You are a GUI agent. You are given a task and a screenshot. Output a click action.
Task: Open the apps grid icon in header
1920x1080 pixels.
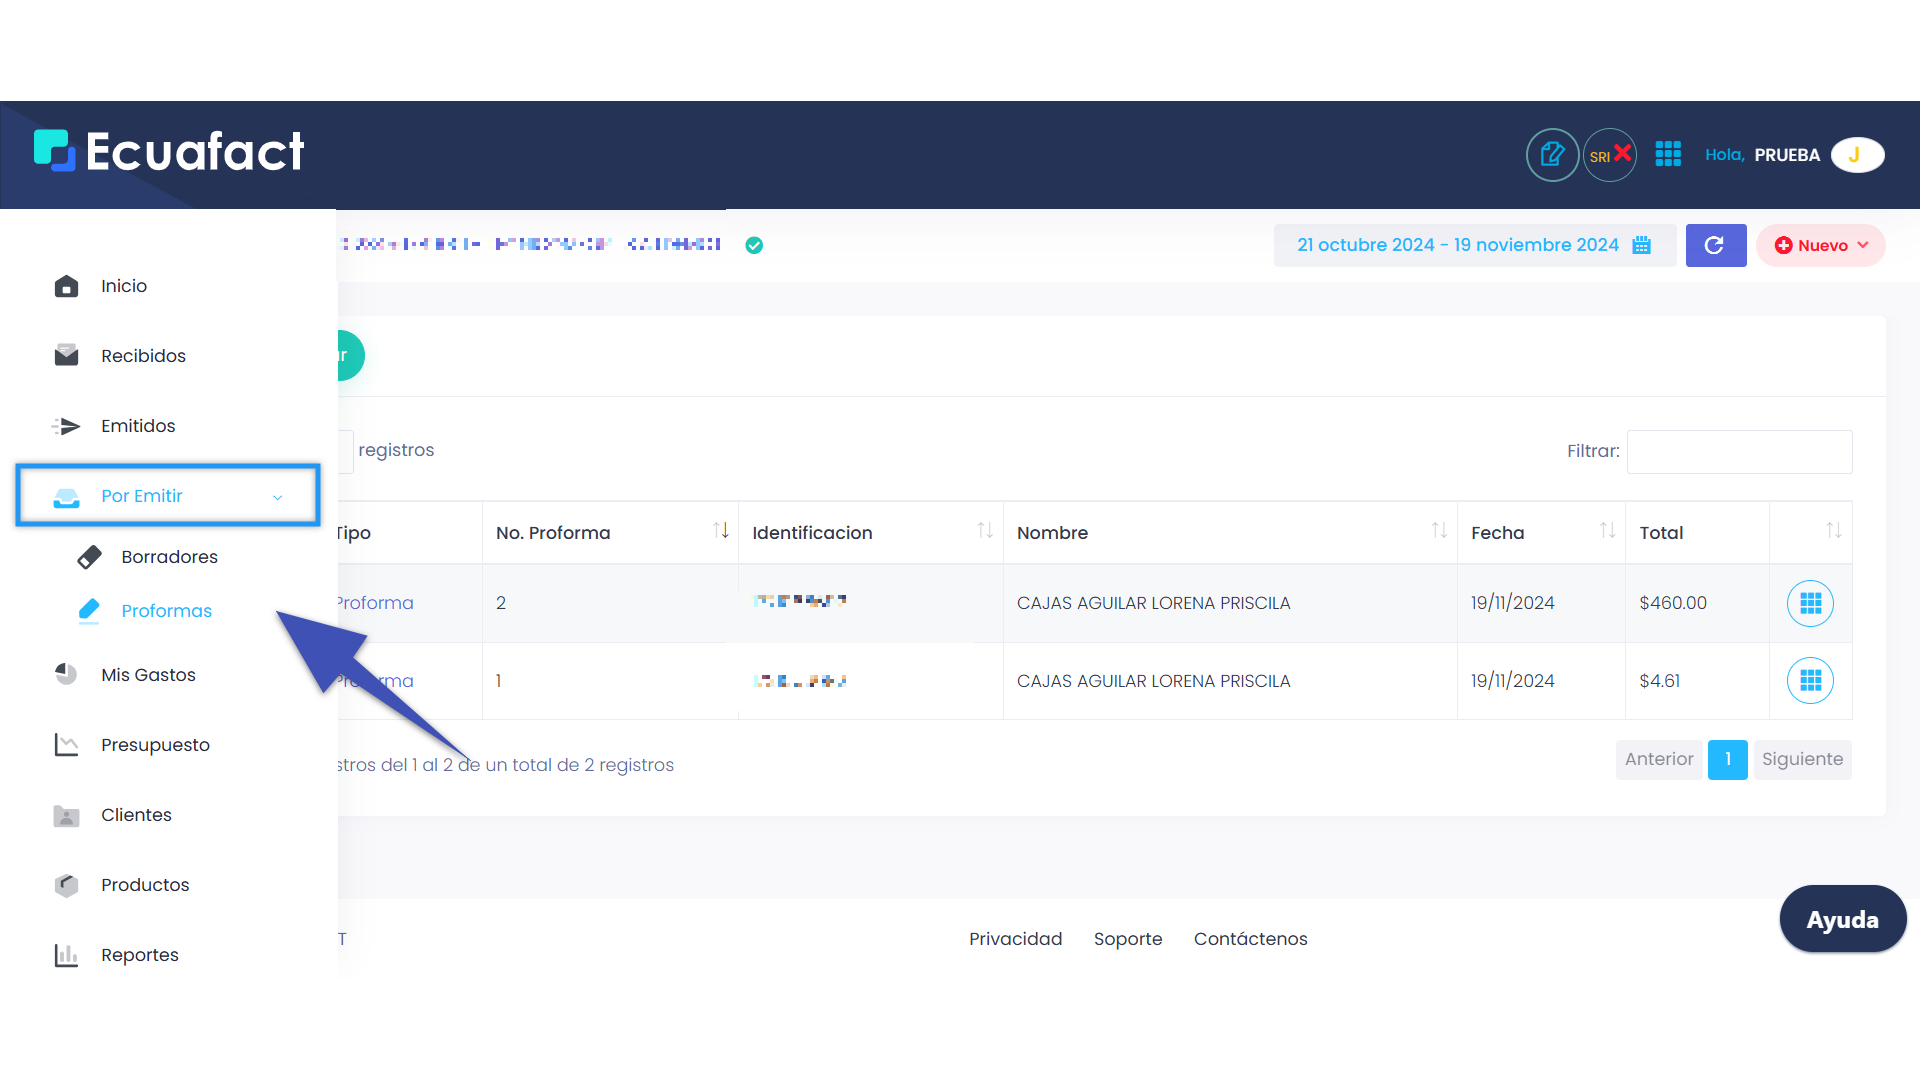(1668, 154)
